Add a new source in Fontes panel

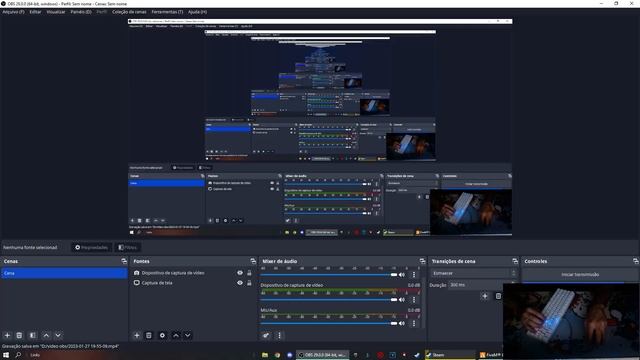137,335
